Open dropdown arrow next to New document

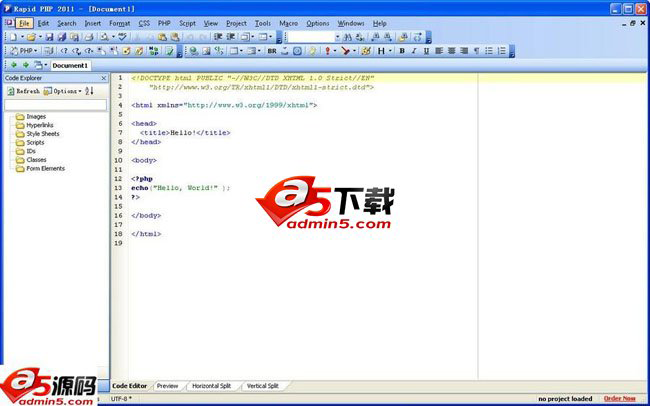click(22, 37)
